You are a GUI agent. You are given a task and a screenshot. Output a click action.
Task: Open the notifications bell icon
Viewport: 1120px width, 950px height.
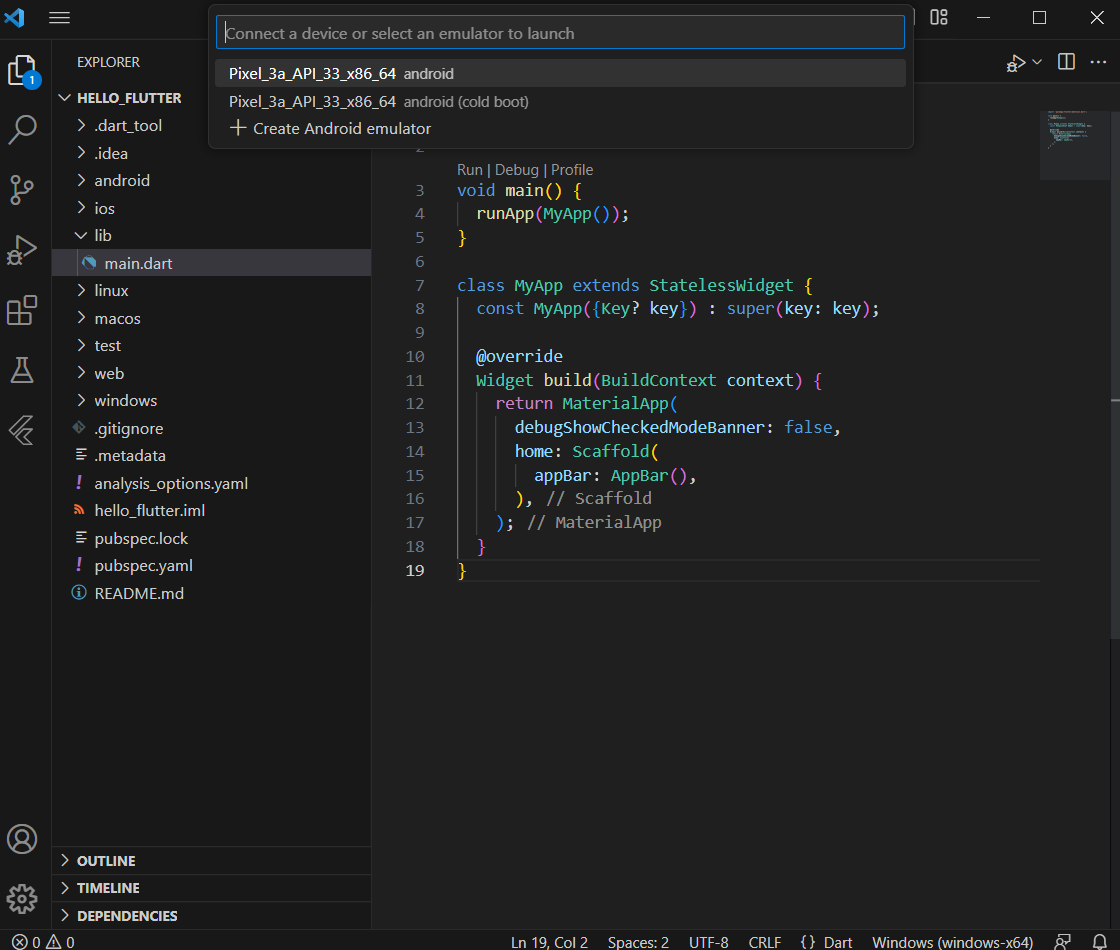(x=1100, y=941)
